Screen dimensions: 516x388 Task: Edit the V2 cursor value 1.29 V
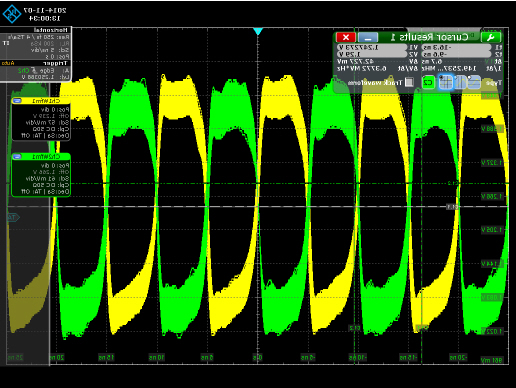point(372,54)
